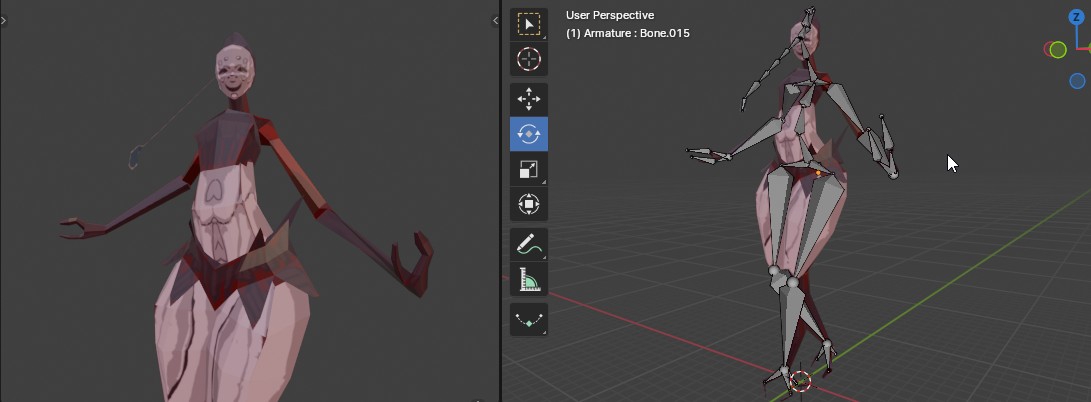
Task: Click the divider between the two viewports
Action: click(500, 200)
